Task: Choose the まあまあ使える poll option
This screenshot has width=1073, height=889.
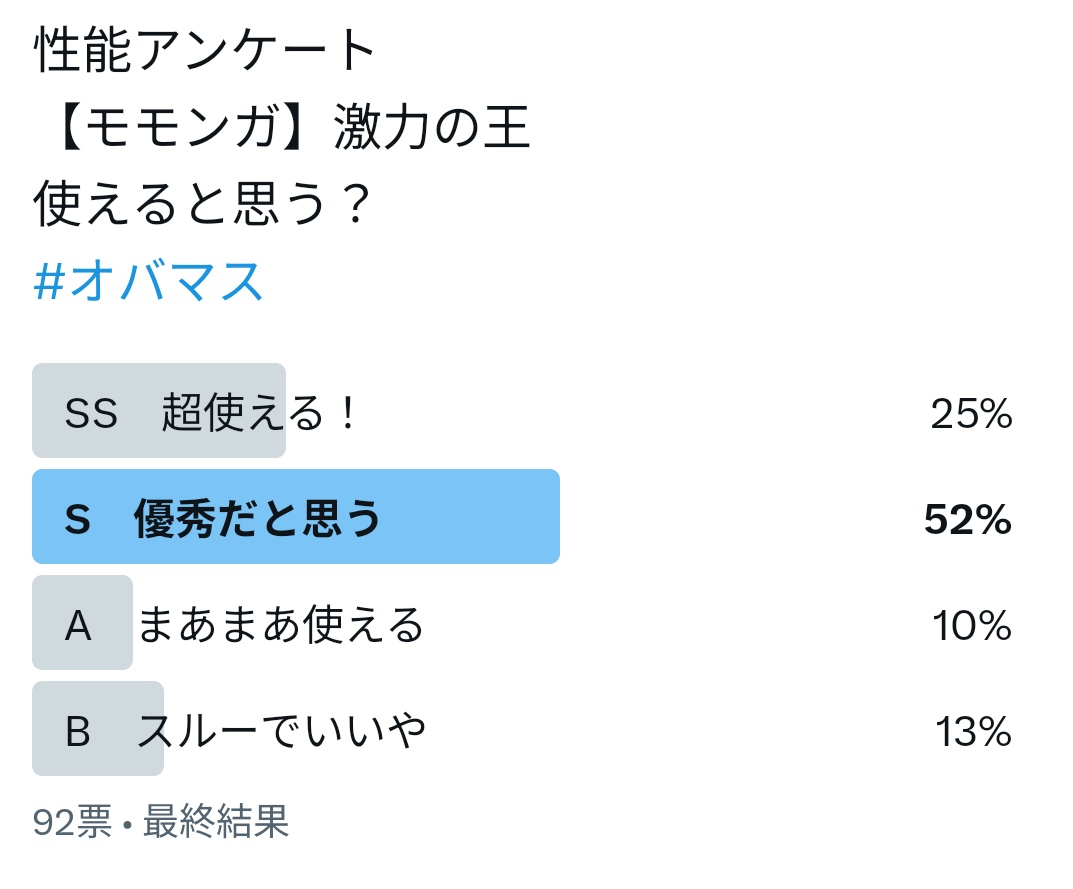Action: (281, 627)
